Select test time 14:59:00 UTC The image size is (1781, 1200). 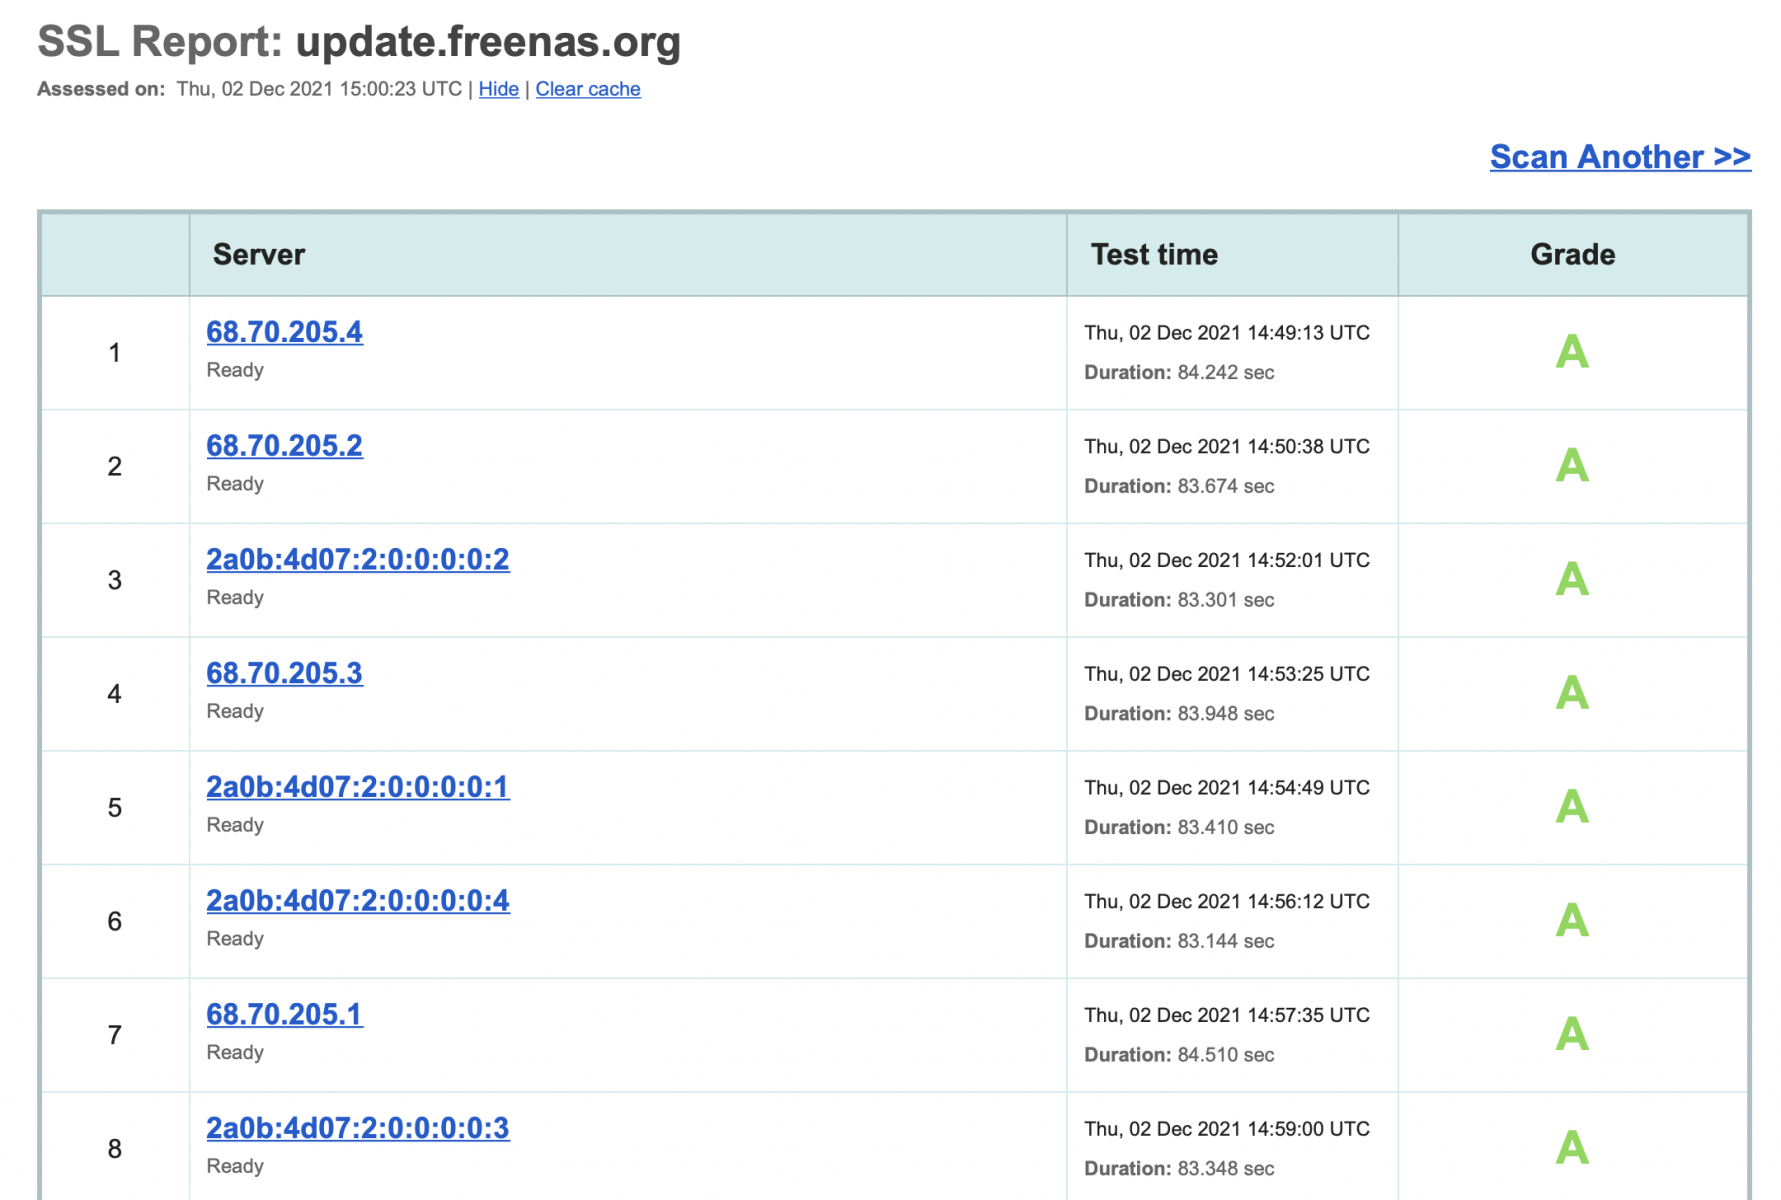[x=1227, y=1129]
